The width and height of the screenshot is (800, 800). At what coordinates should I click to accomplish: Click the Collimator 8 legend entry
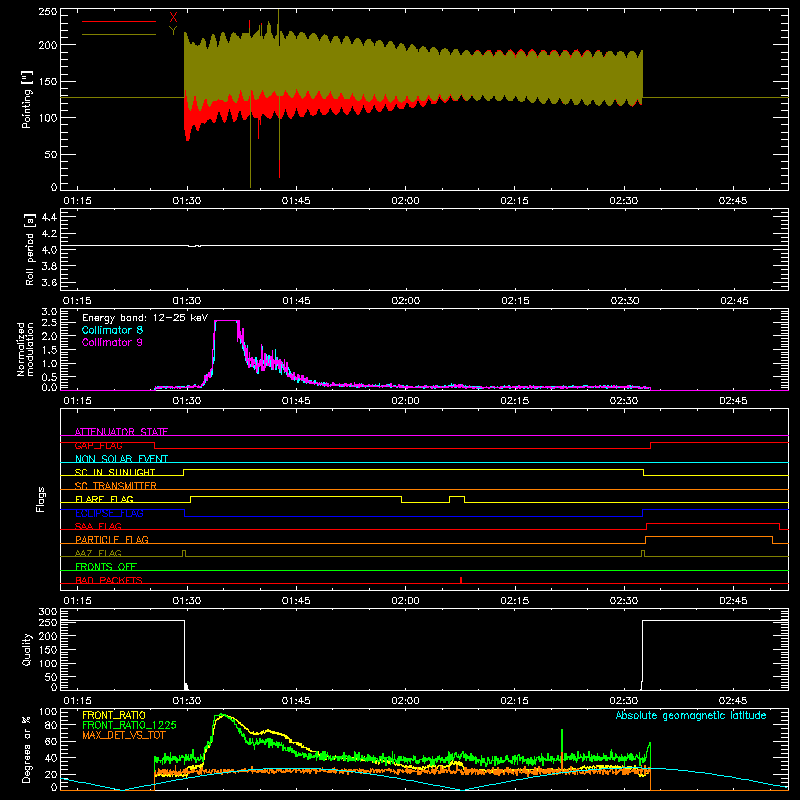pyautogui.click(x=112, y=330)
